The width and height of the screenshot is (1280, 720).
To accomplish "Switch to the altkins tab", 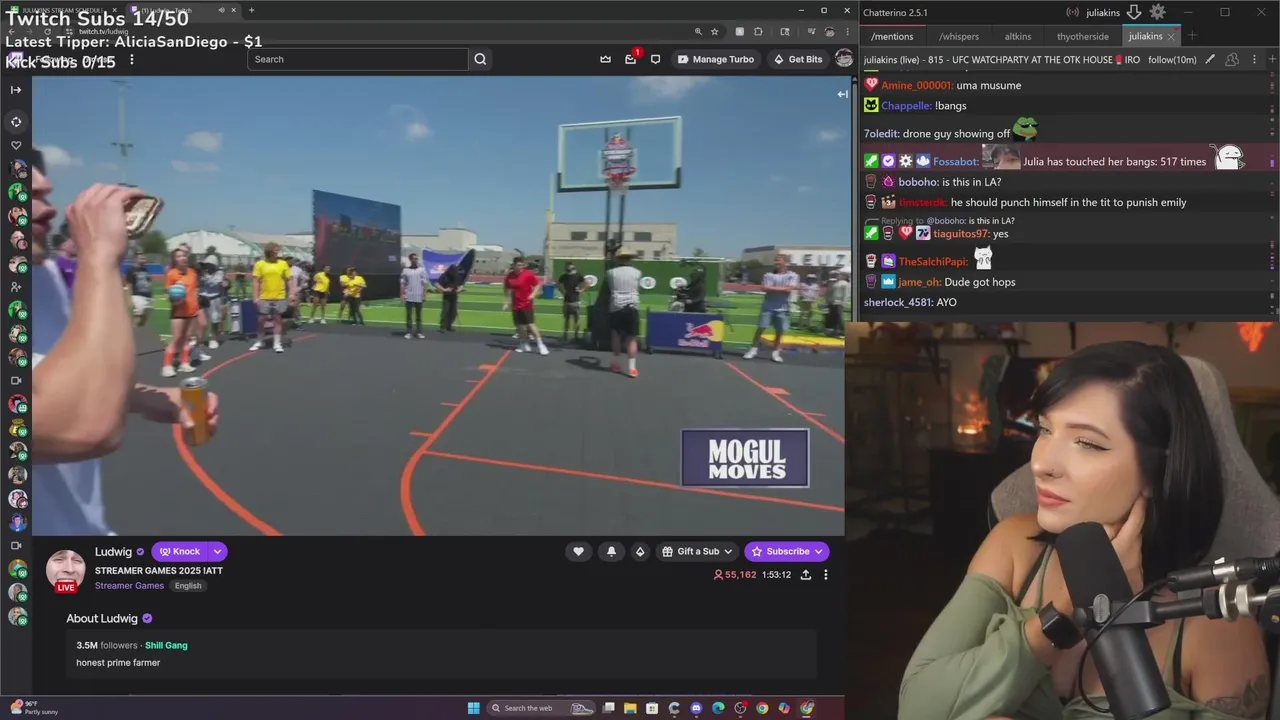I will 1018,36.
